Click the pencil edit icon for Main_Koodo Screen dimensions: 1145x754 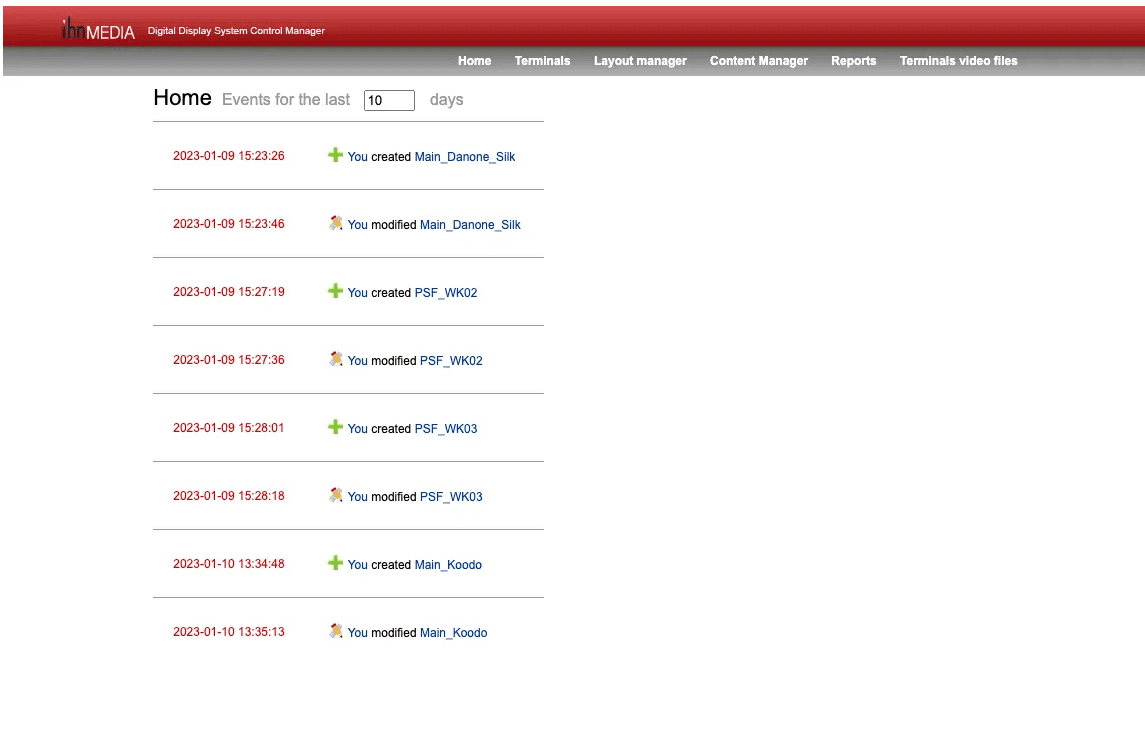tap(336, 631)
